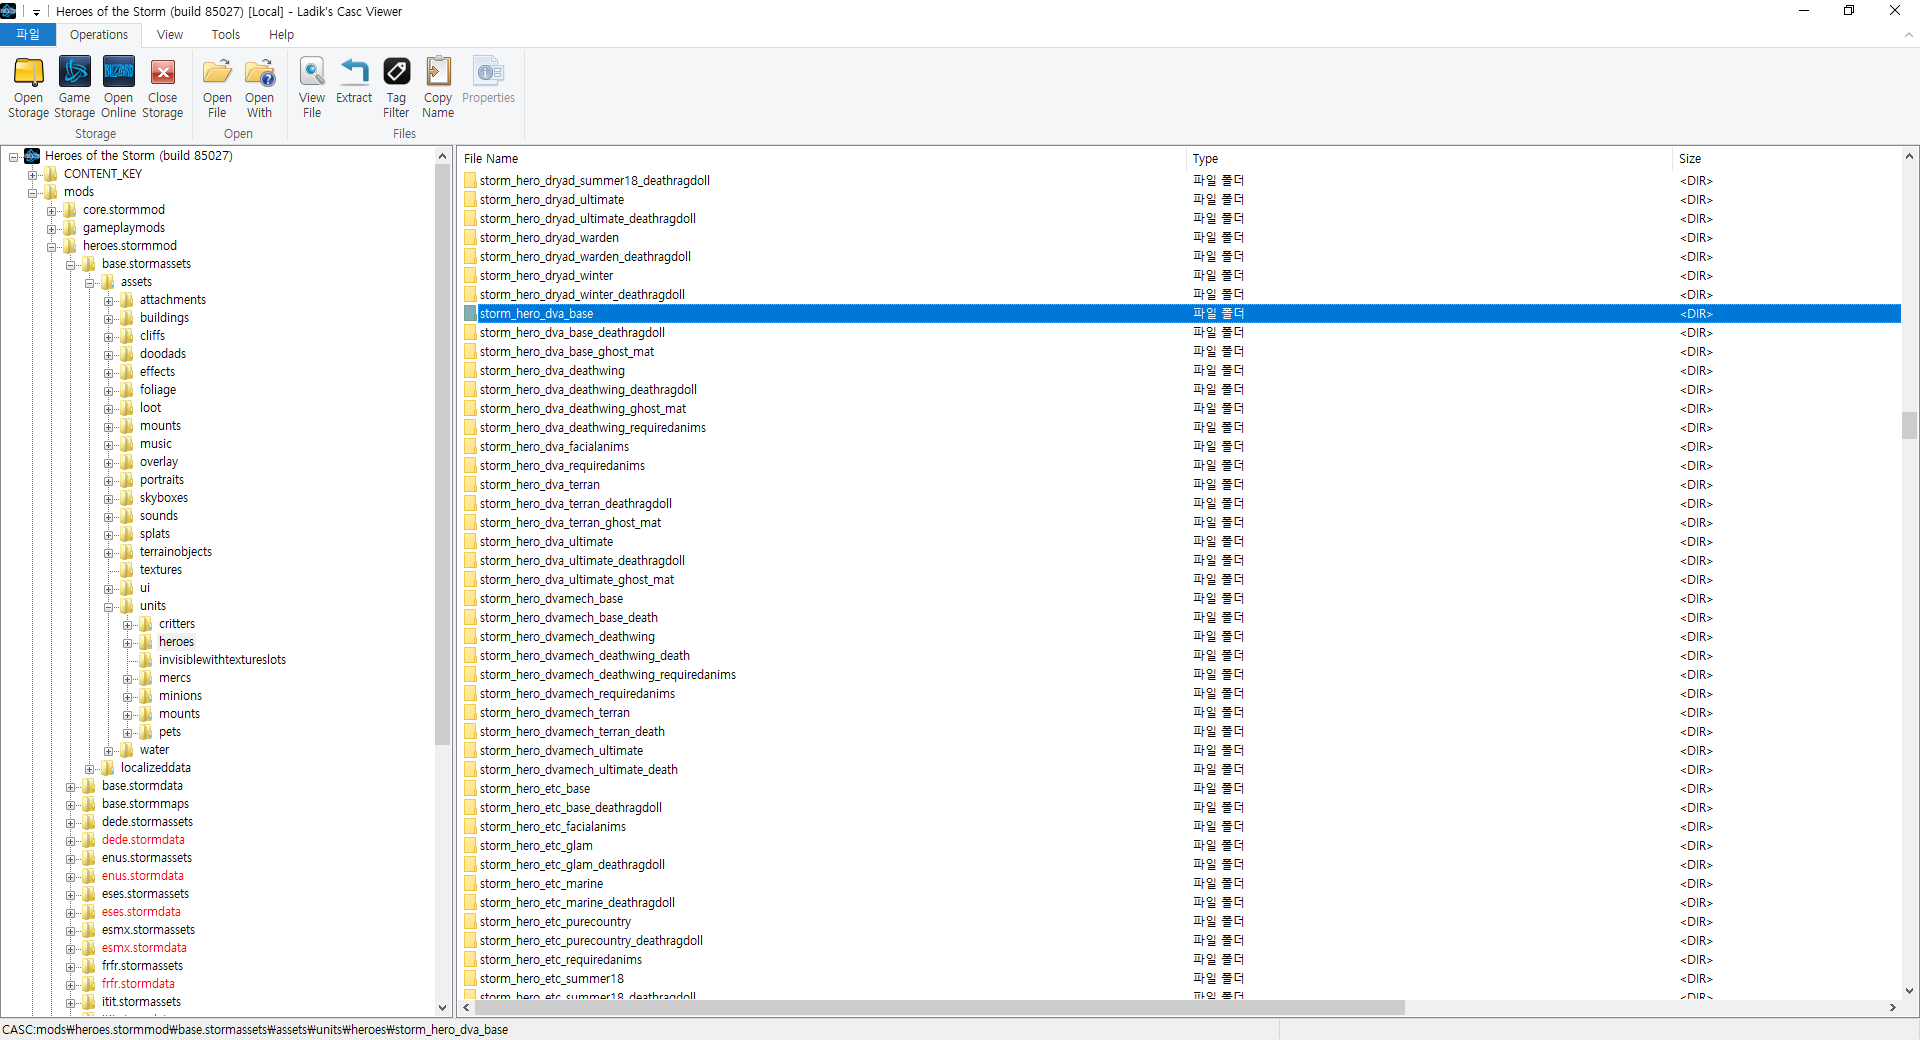Expand the CONTENT_KEY tree node

click(32, 175)
